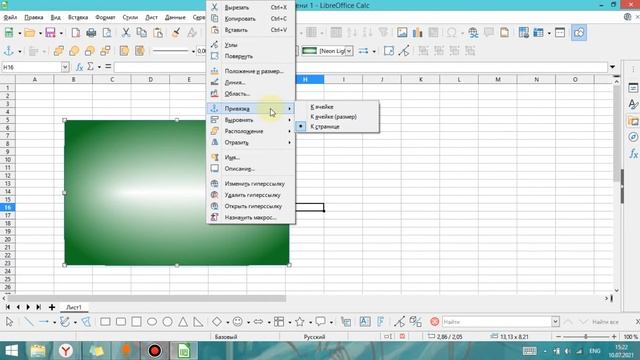This screenshot has height=360, width=640.
Task: Choose 'Область...' in context menu
Action: pyautogui.click(x=251, y=93)
